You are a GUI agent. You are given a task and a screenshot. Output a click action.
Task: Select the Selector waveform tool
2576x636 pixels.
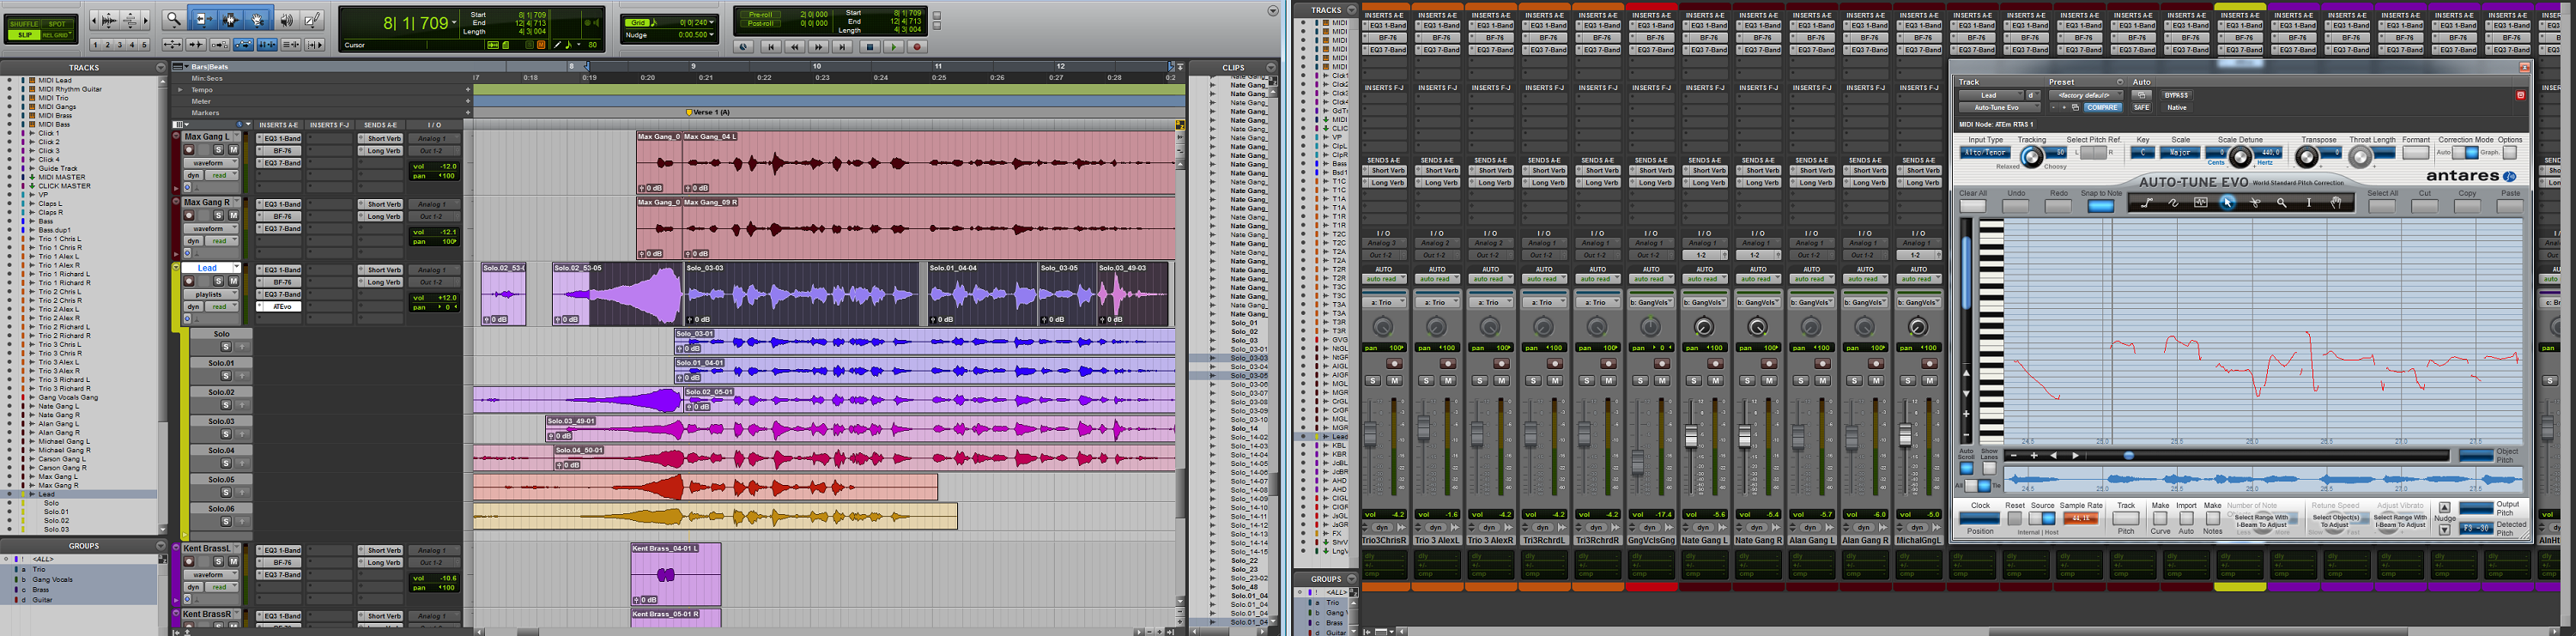(231, 20)
